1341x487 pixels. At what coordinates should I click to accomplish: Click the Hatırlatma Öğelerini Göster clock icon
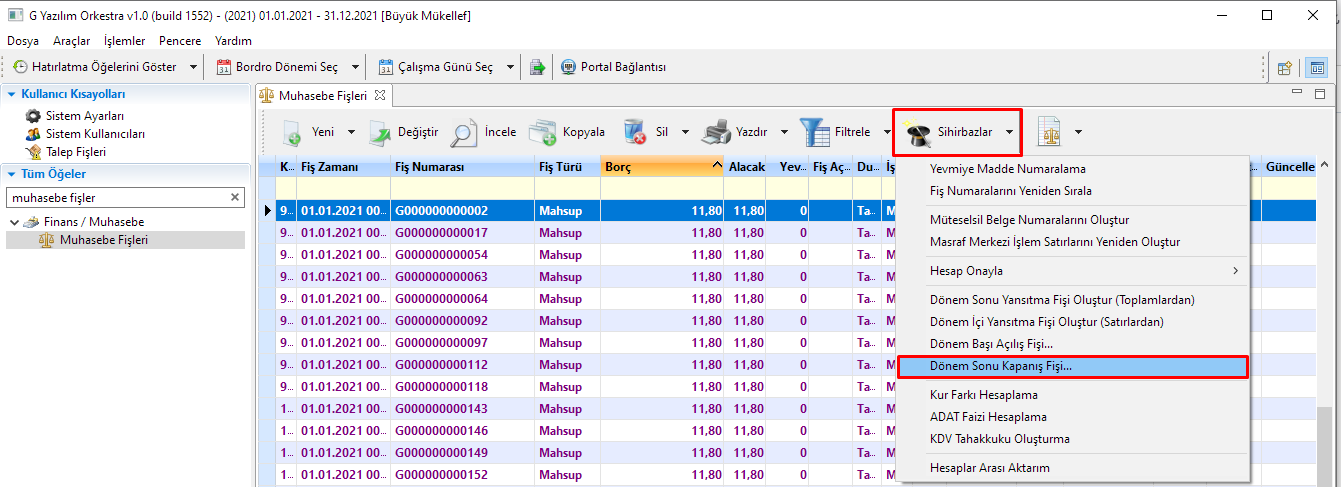(x=20, y=67)
